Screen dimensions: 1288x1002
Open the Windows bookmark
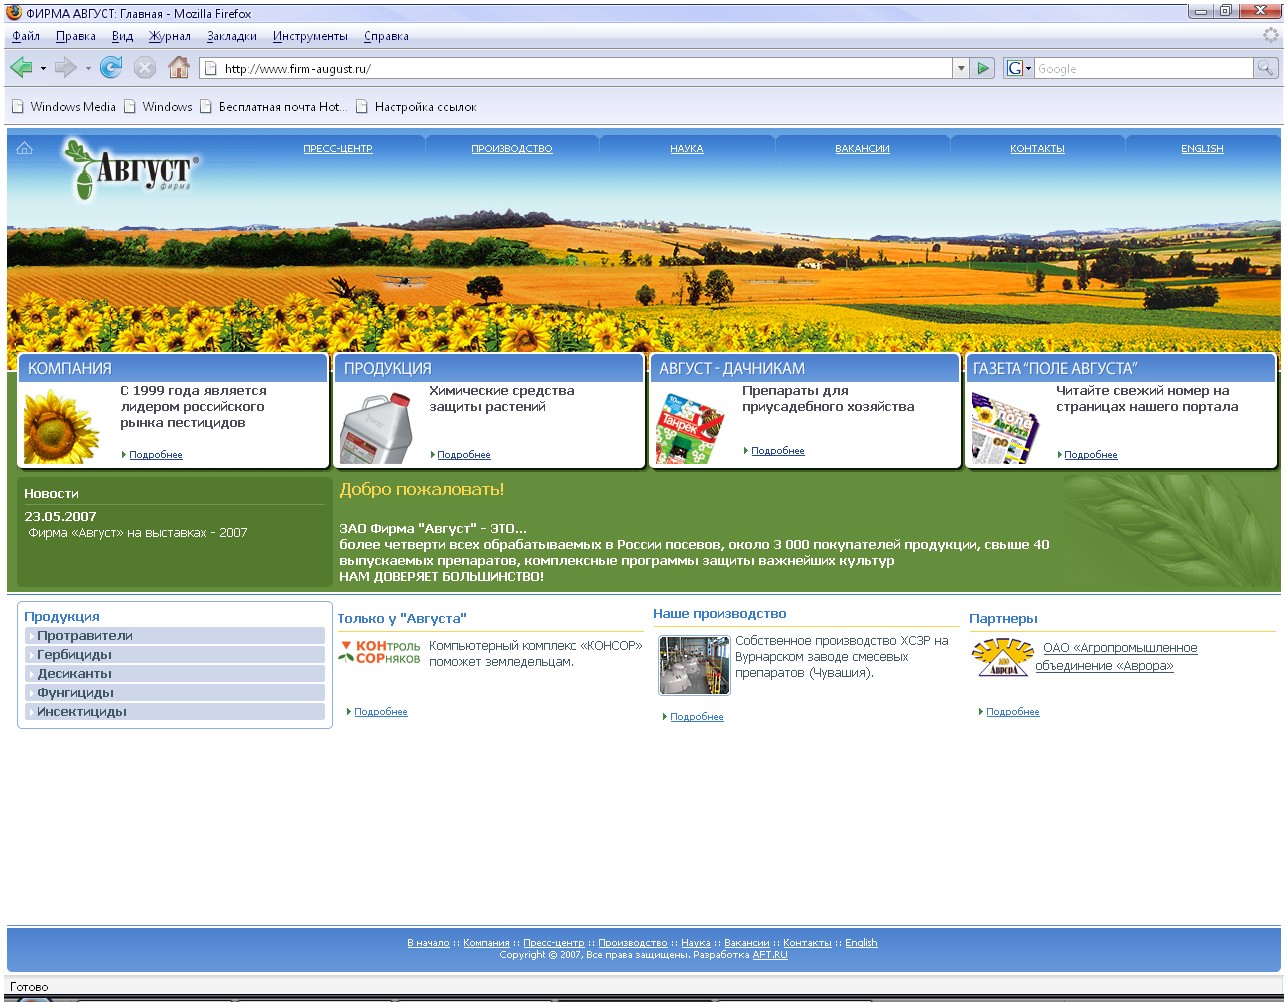click(158, 107)
